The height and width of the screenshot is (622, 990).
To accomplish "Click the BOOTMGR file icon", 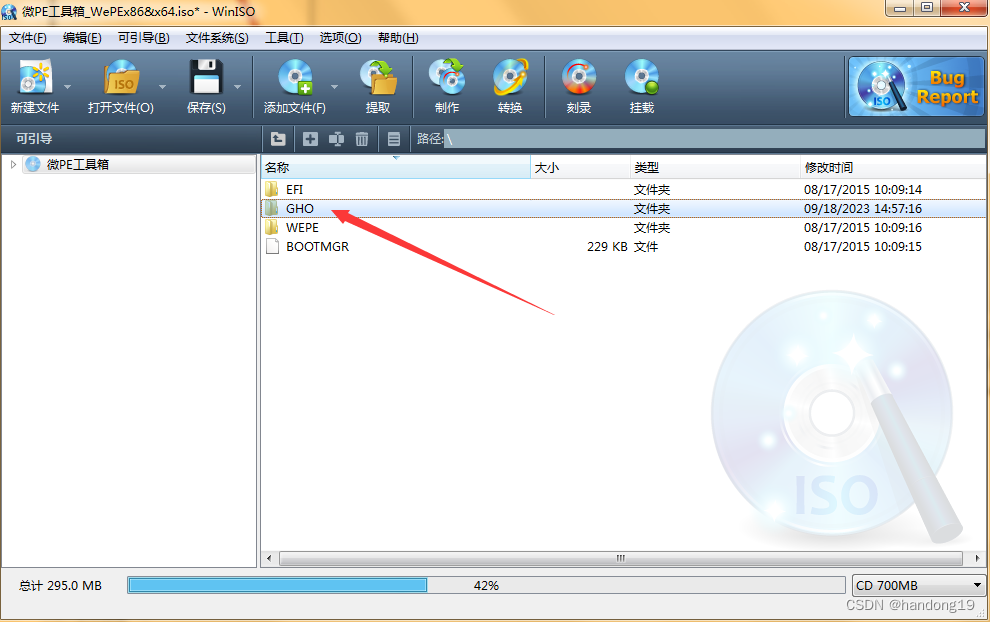I will point(272,246).
